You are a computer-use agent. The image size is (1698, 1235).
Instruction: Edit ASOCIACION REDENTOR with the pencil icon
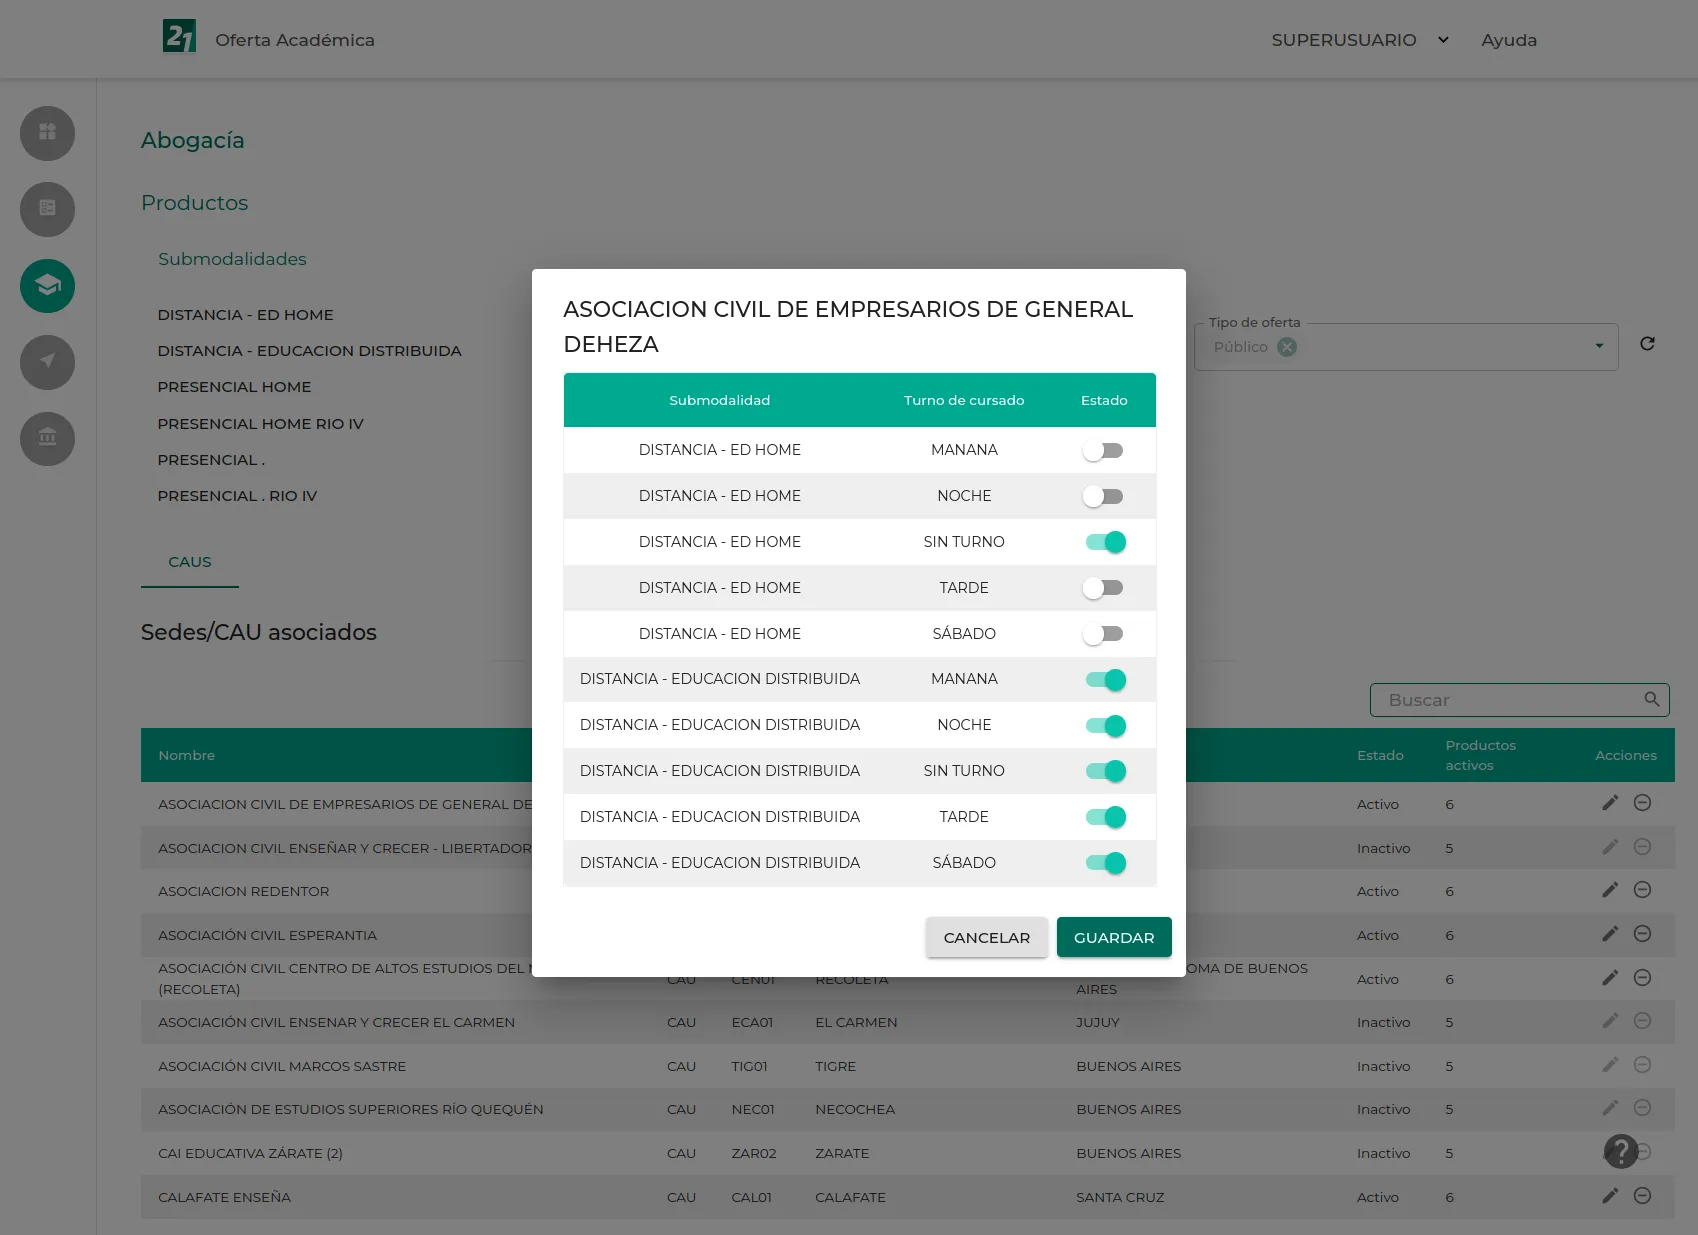pyautogui.click(x=1610, y=889)
